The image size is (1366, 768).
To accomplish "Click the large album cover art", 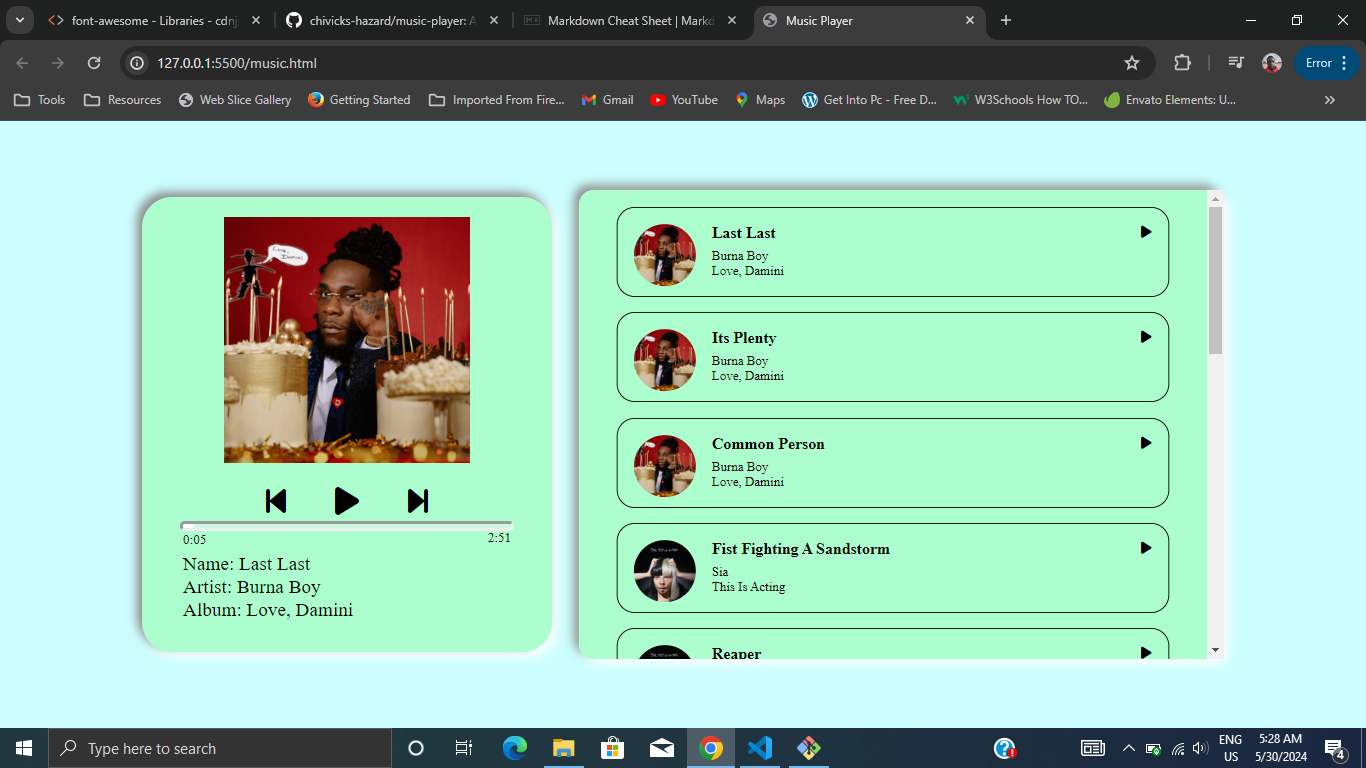I will coord(347,340).
